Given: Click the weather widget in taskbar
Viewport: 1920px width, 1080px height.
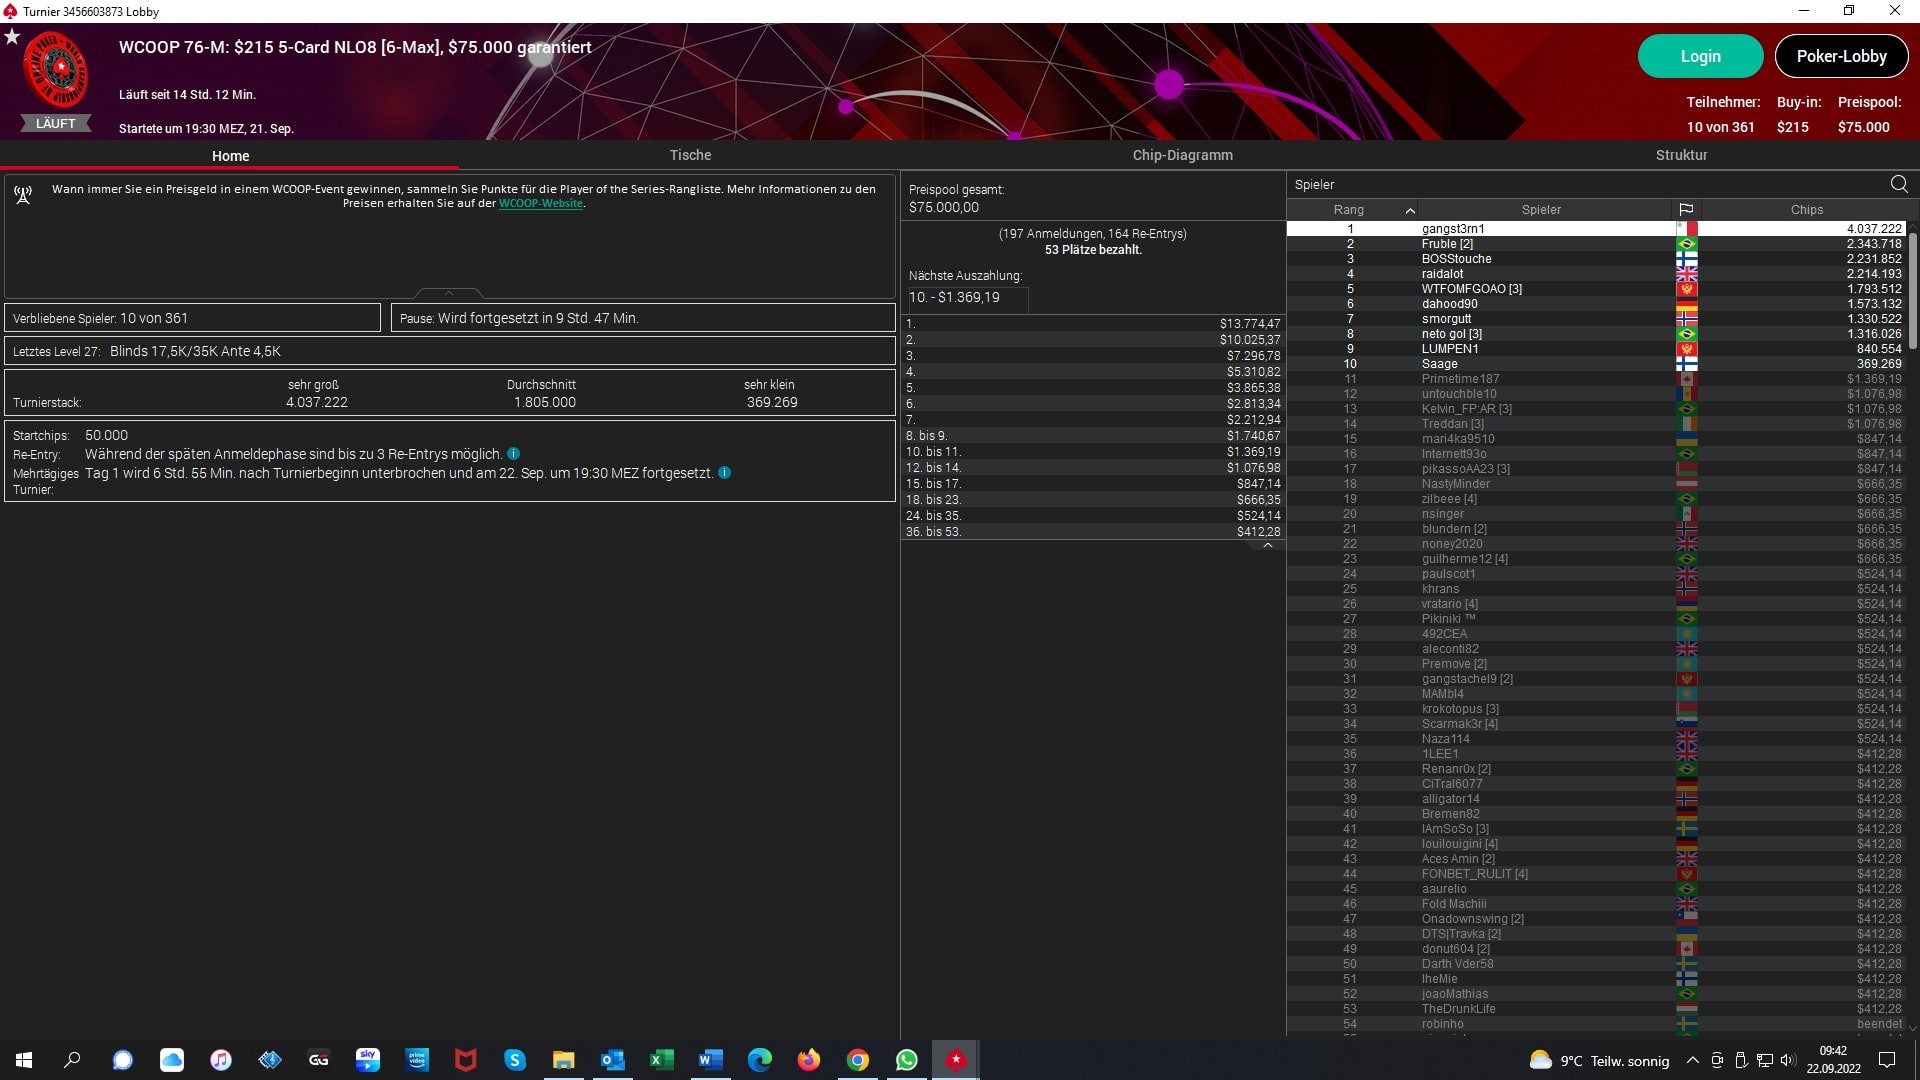Looking at the screenshot, I should (1599, 1061).
